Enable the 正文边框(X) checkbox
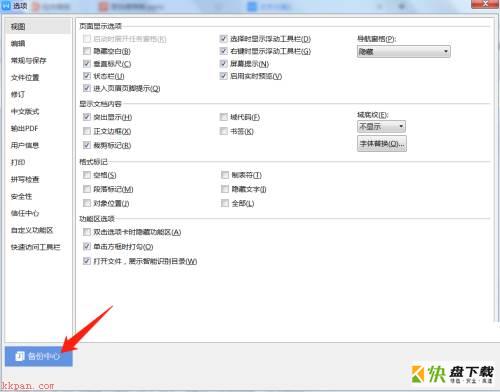500x392 pixels. tap(87, 131)
